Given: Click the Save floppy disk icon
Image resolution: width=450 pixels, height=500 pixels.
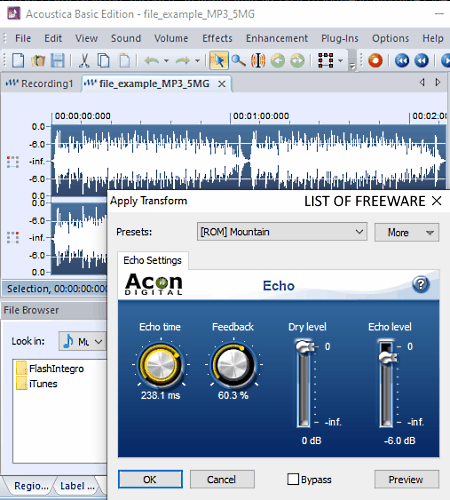Looking at the screenshot, I should tap(57, 61).
